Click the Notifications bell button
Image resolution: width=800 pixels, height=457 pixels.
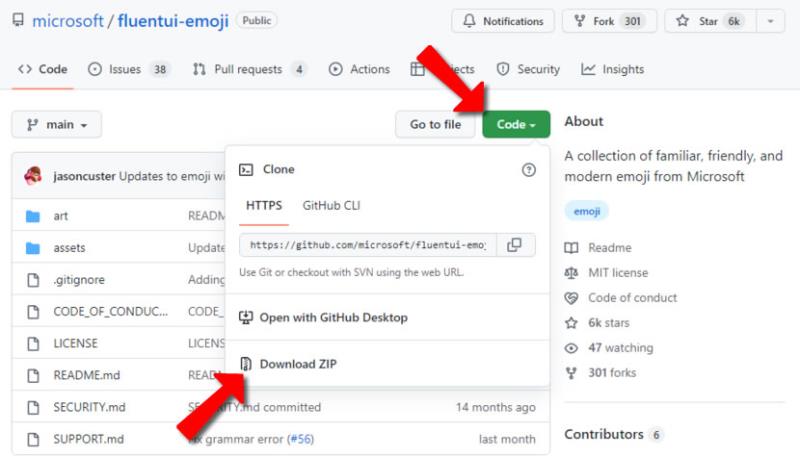(x=503, y=21)
